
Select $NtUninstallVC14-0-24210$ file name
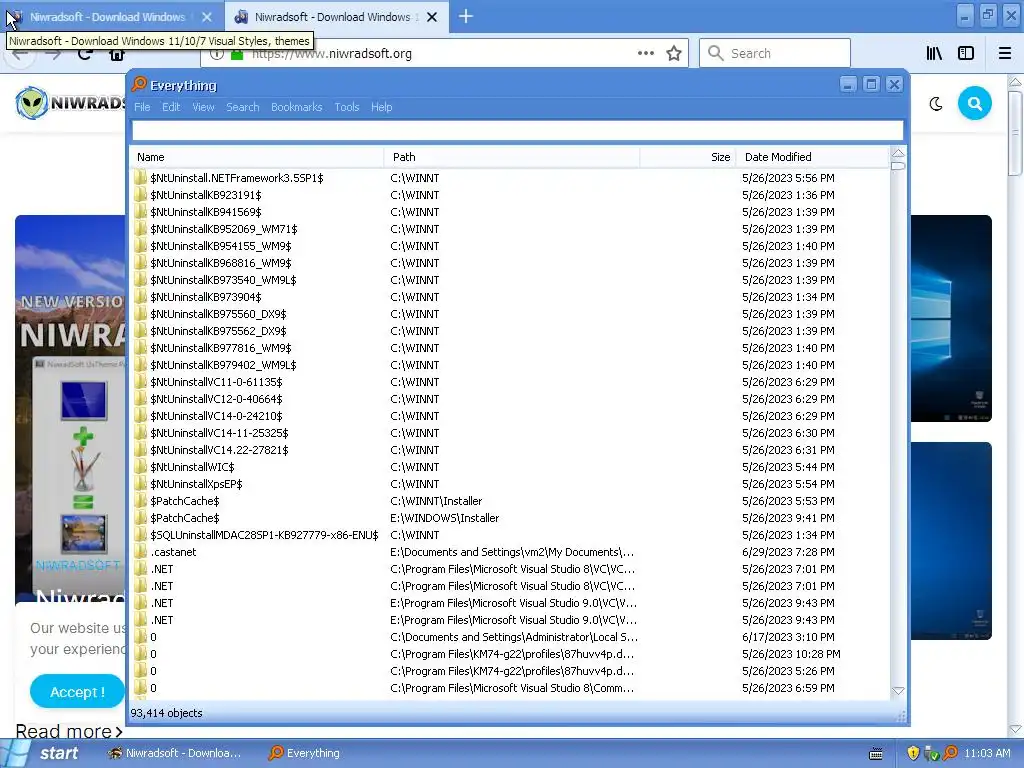point(216,415)
